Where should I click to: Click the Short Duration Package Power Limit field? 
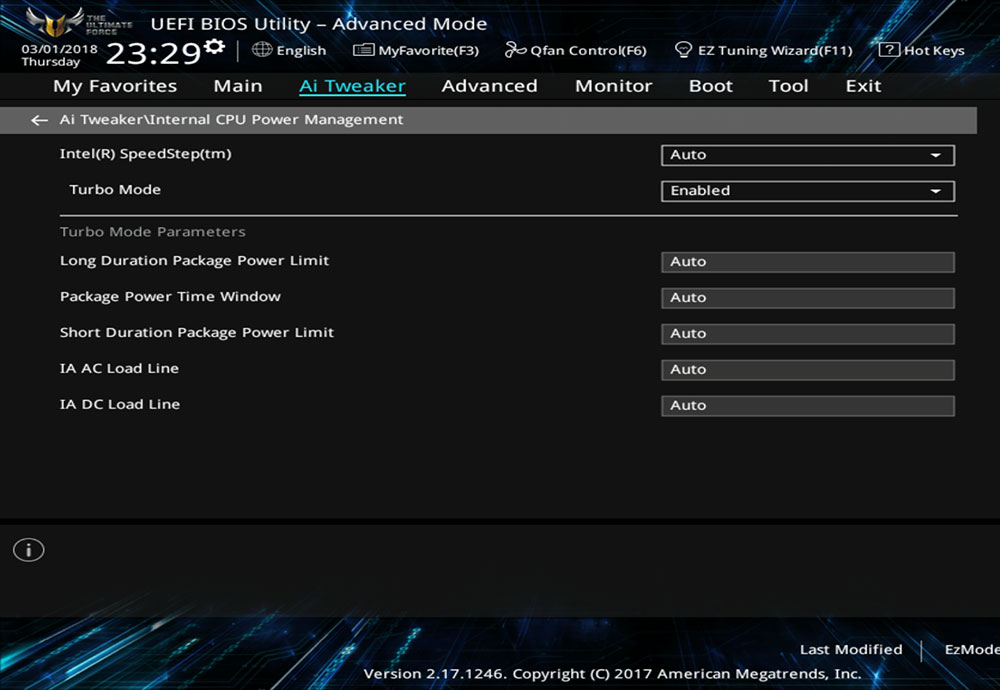click(x=808, y=334)
